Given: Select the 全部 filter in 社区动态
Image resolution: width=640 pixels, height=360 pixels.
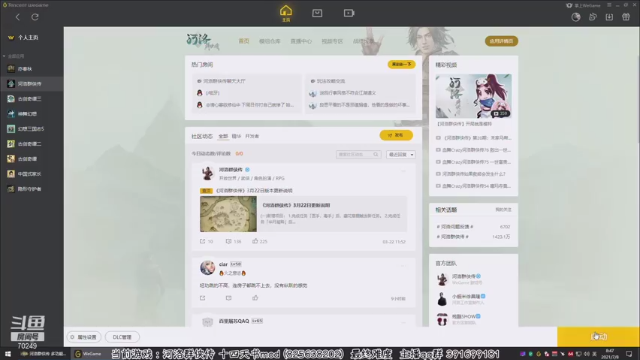Looking at the screenshot, I should [x=223, y=136].
